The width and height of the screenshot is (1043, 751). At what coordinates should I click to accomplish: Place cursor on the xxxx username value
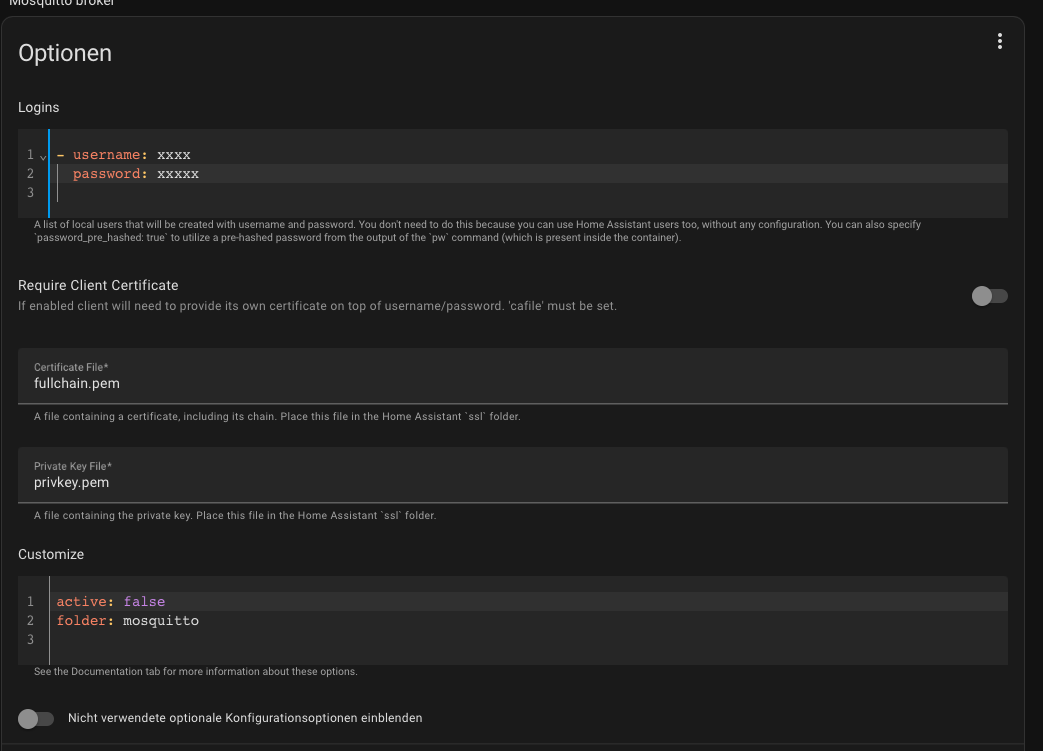pyautogui.click(x=174, y=155)
